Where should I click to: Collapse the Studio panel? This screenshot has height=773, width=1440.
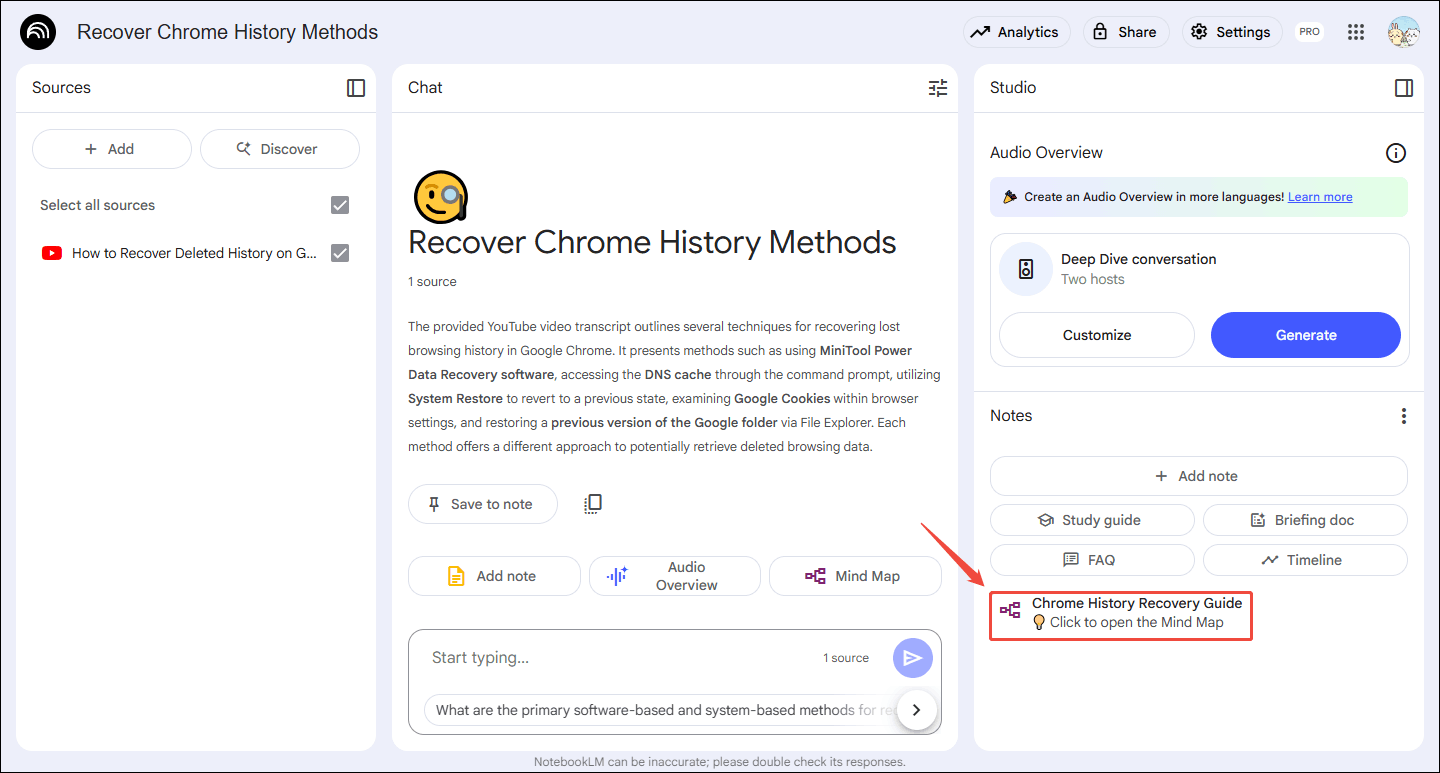coord(1404,88)
